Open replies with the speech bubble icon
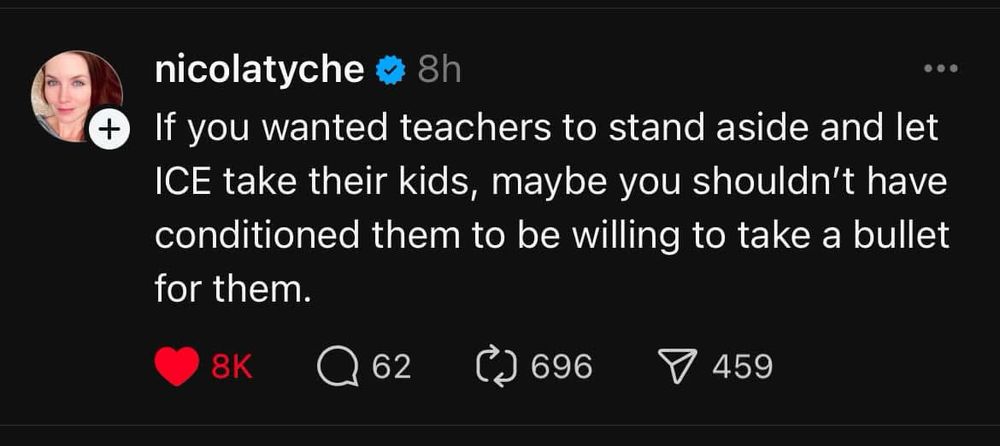This screenshot has width=1000, height=446. 337,367
